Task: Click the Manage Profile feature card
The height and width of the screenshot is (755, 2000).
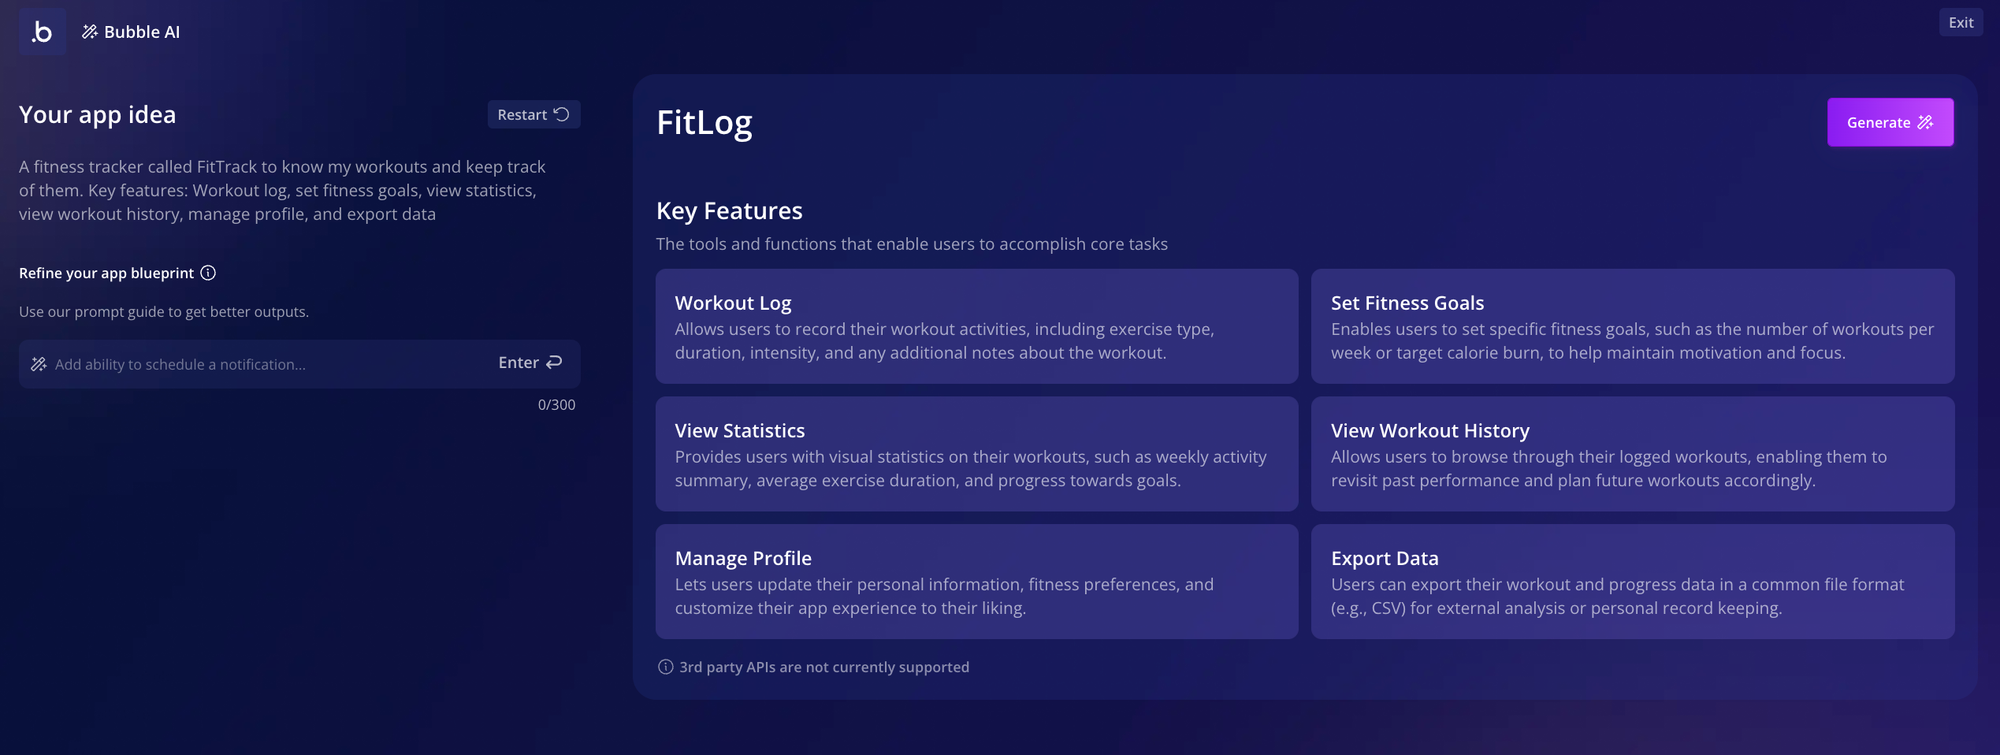Action: (x=976, y=581)
